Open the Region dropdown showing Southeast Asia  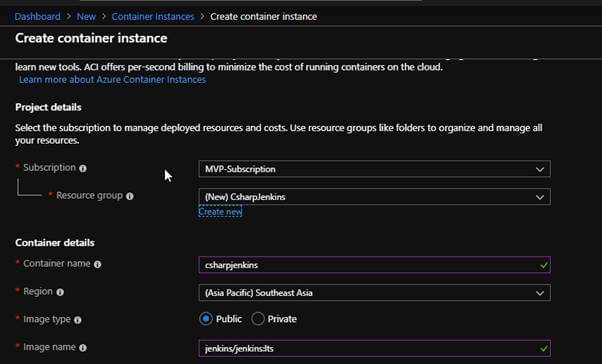tap(374, 293)
